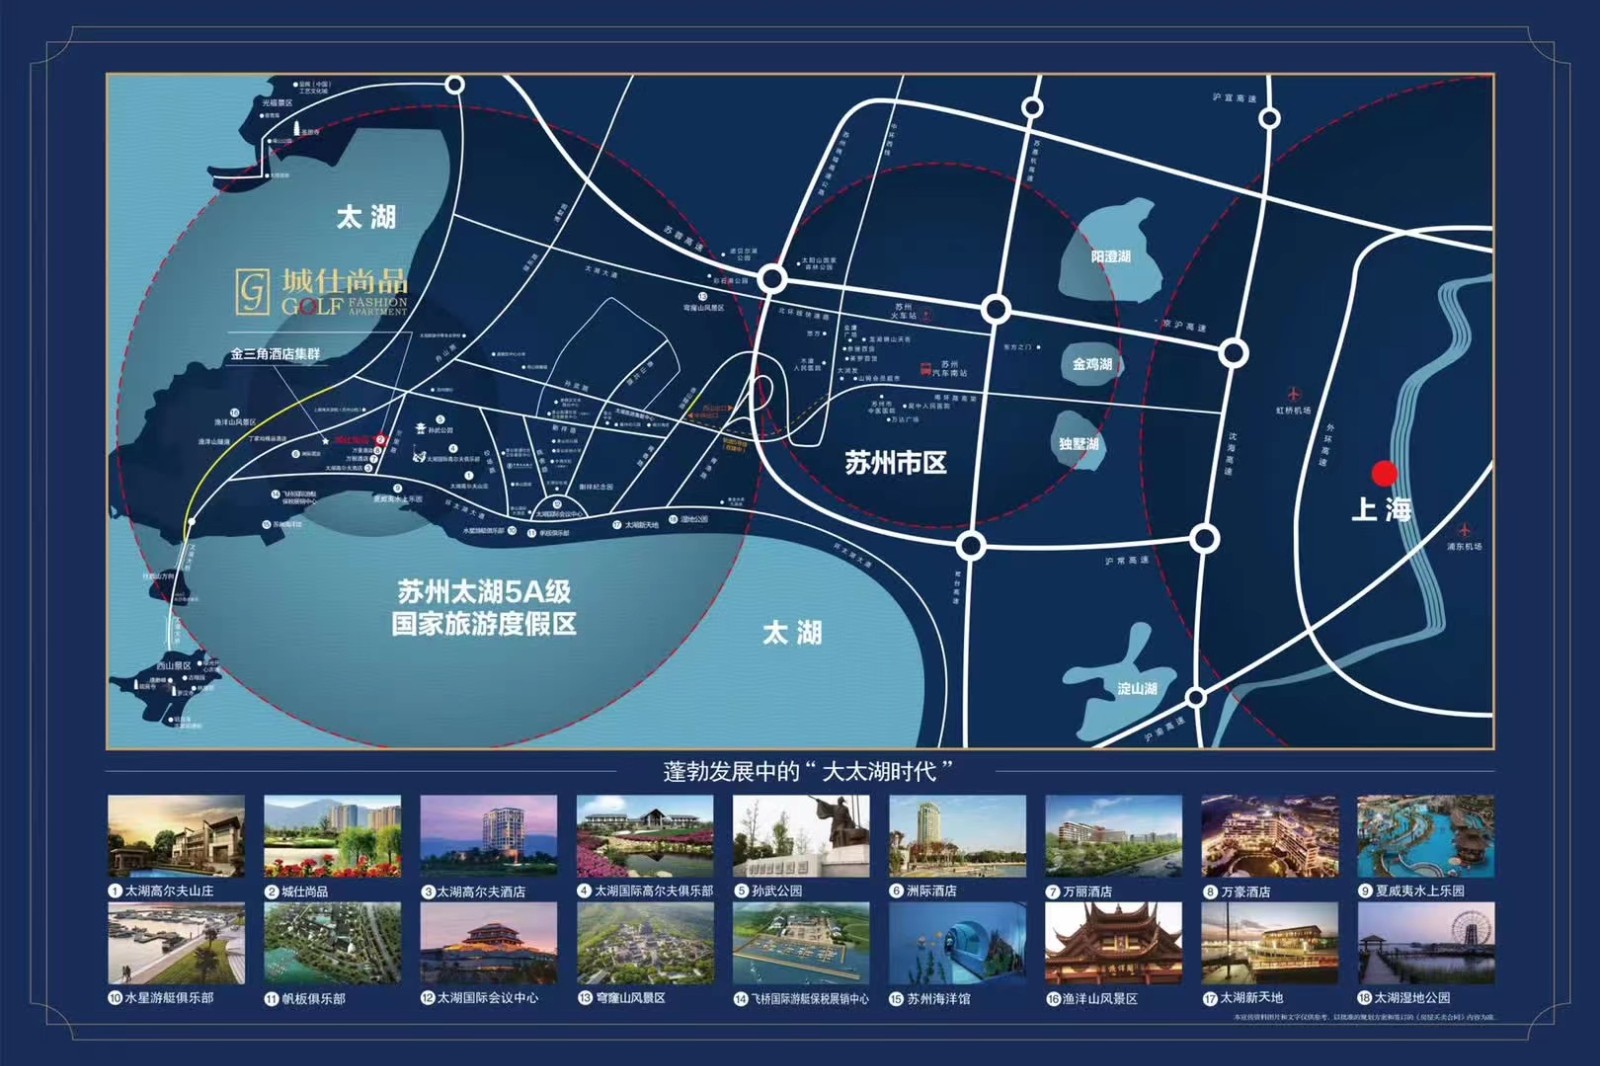Click the Suzhou train station icon

(927, 316)
